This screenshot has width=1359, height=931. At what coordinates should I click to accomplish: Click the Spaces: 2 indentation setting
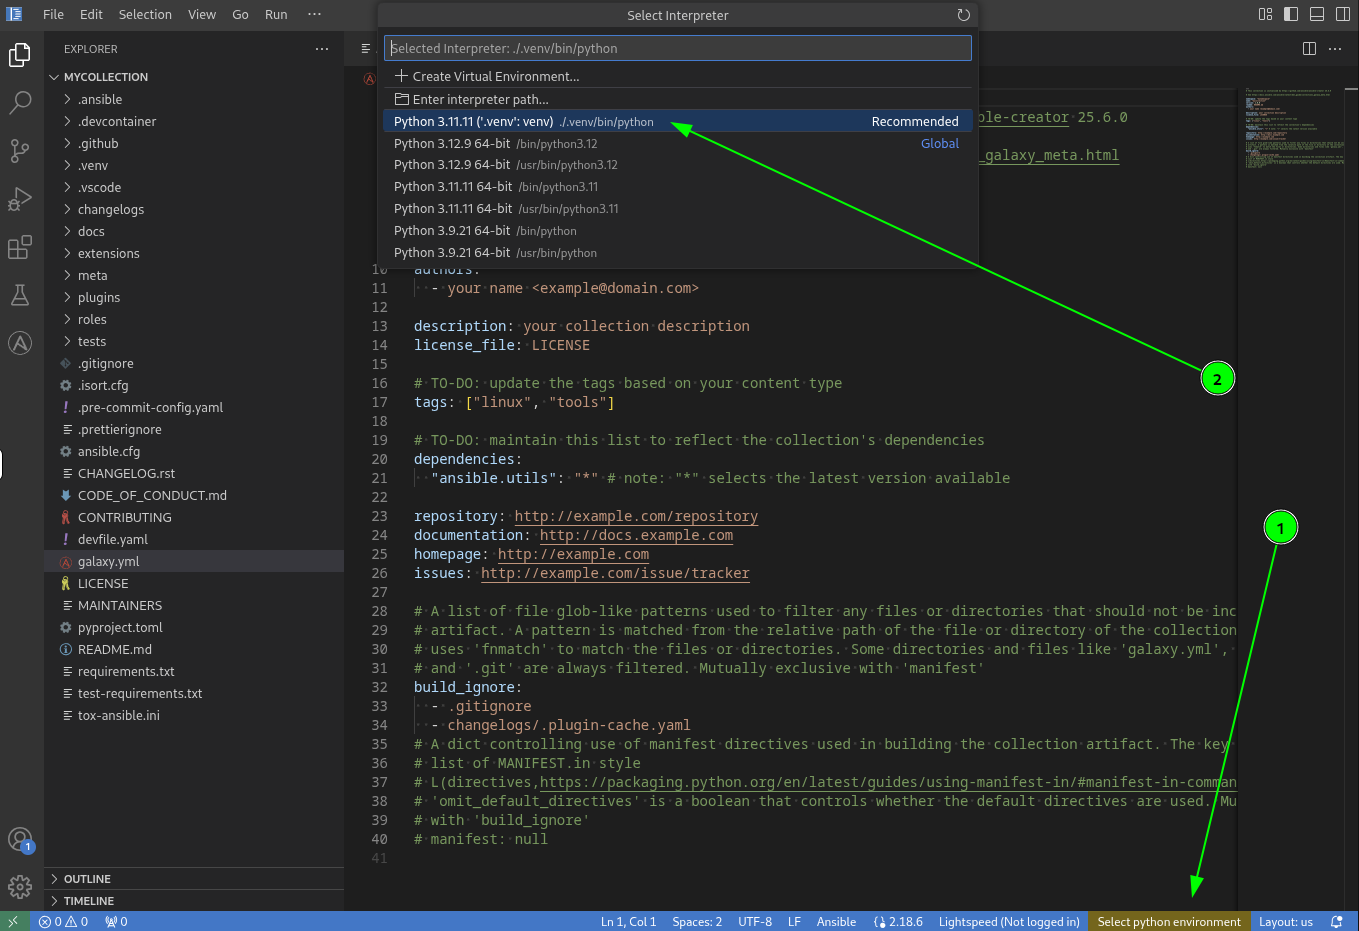697,922
